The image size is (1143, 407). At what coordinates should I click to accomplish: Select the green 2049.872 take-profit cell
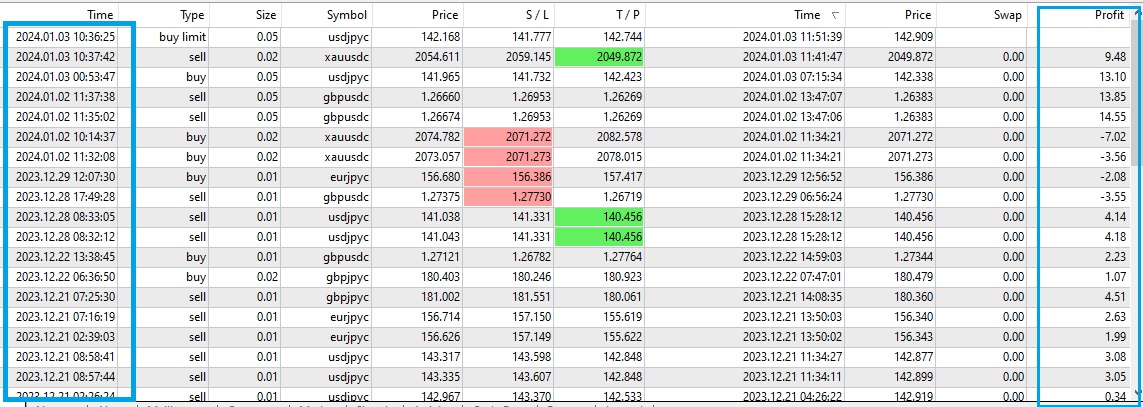597,57
